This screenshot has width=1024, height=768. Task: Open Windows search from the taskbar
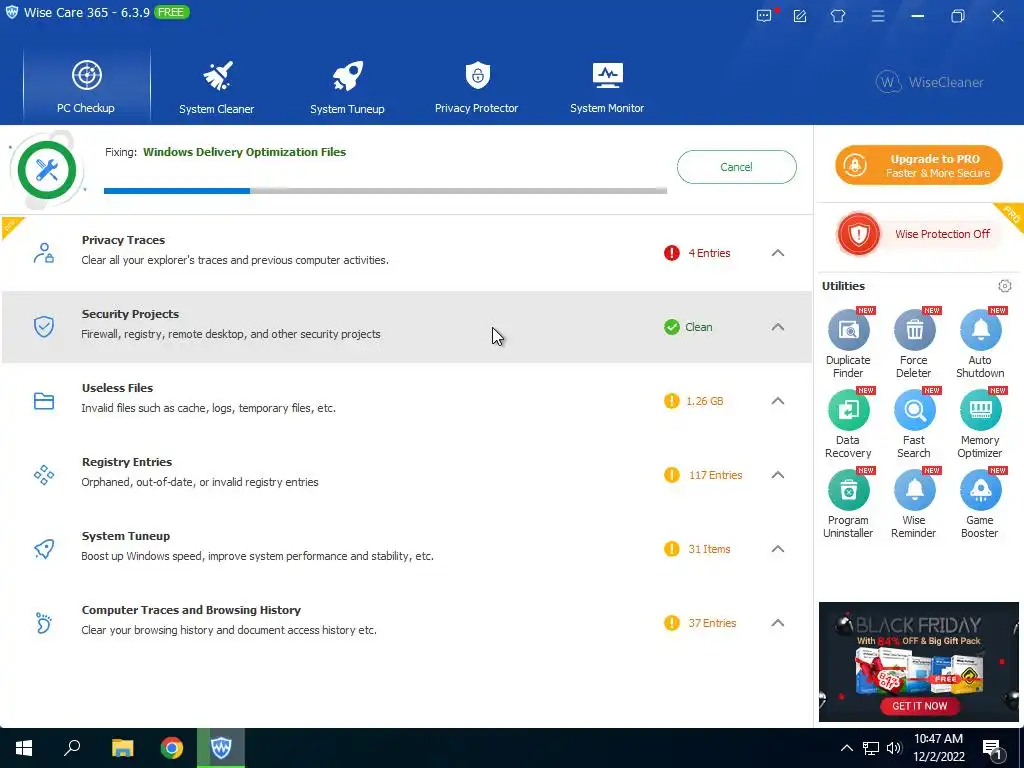[72, 748]
